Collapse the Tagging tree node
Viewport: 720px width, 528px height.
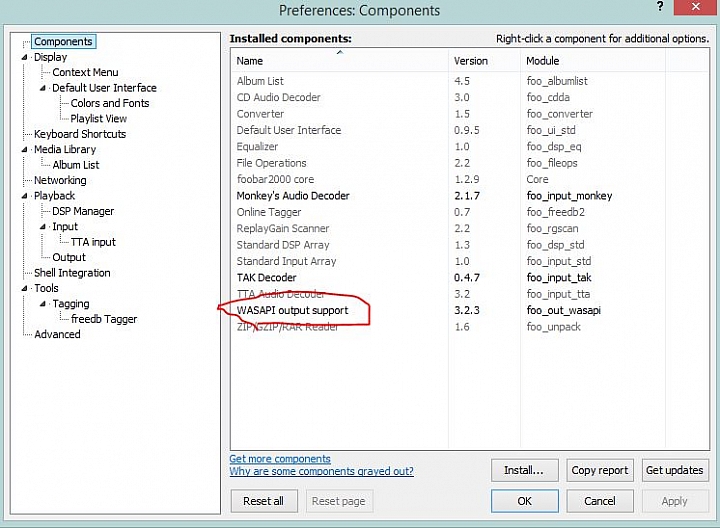pos(43,304)
